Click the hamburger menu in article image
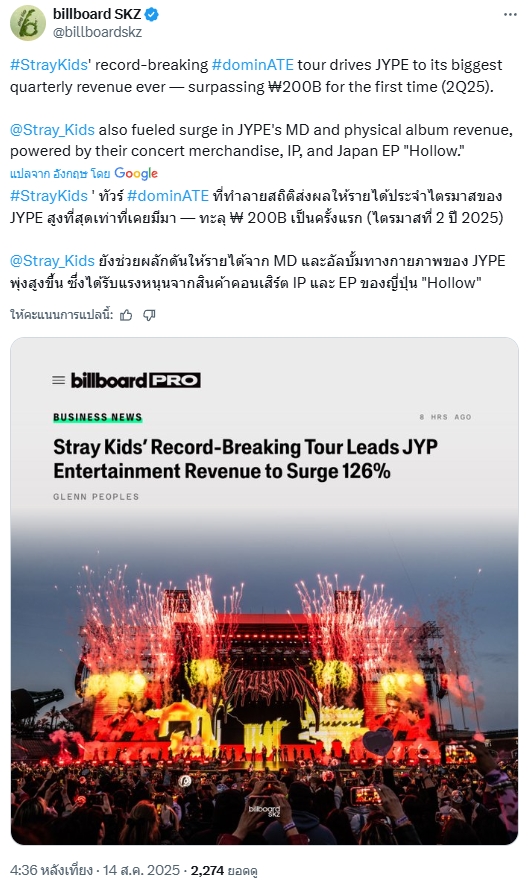 [x=58, y=380]
